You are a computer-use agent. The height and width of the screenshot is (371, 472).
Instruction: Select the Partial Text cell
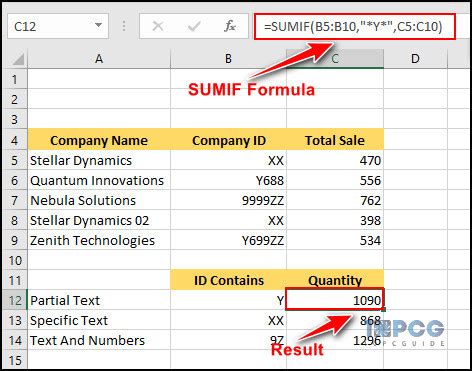(99, 300)
